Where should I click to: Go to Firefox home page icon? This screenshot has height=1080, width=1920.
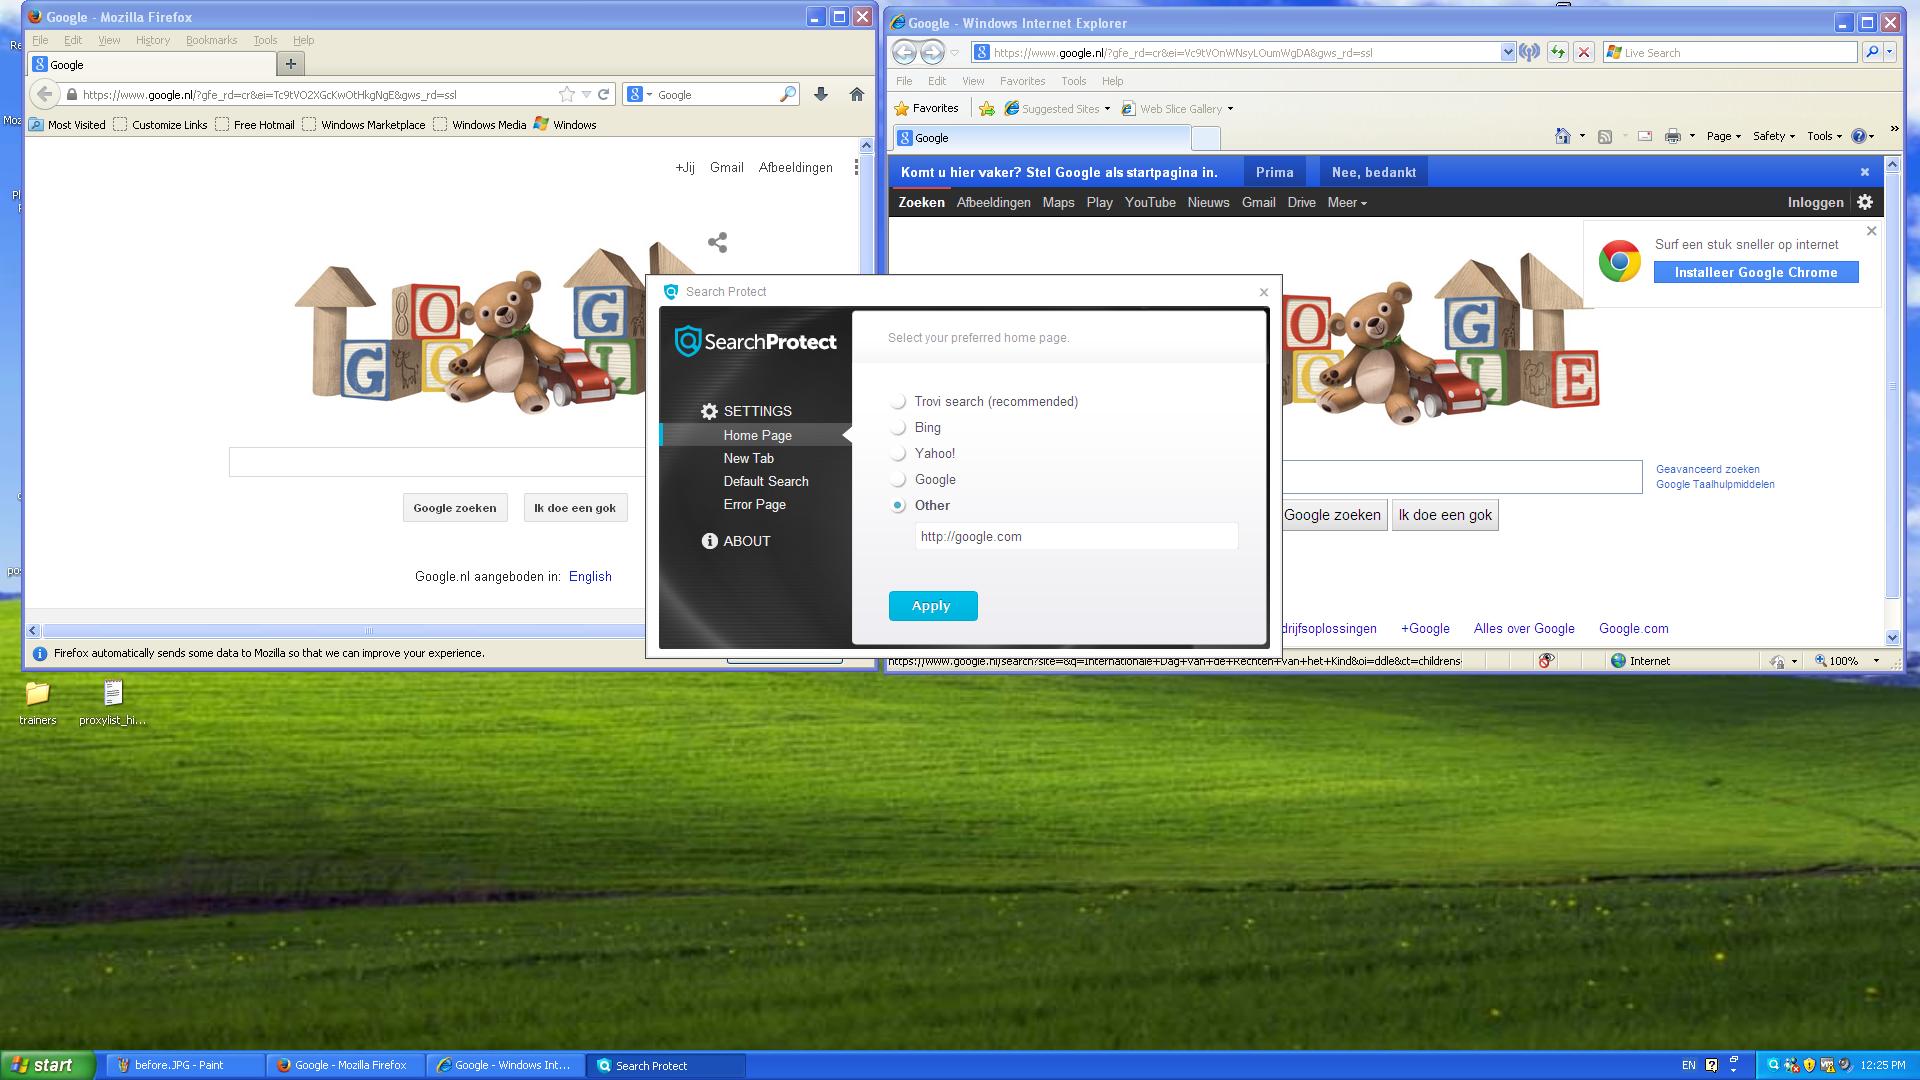click(856, 94)
